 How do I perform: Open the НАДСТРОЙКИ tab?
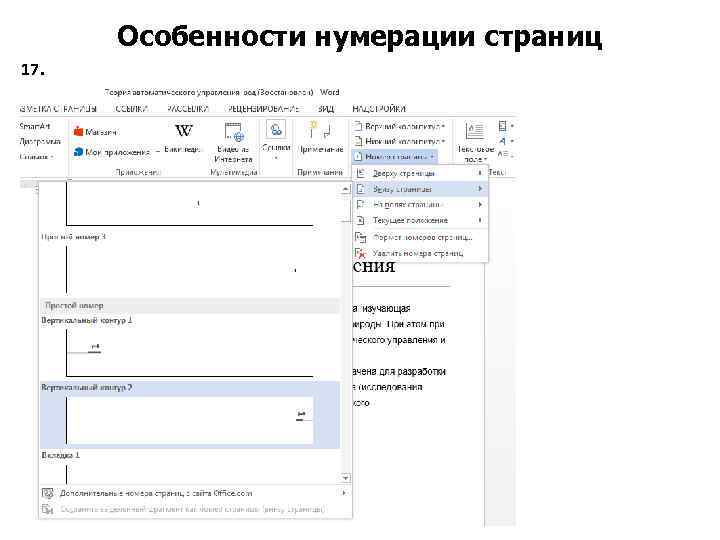pyautogui.click(x=379, y=109)
